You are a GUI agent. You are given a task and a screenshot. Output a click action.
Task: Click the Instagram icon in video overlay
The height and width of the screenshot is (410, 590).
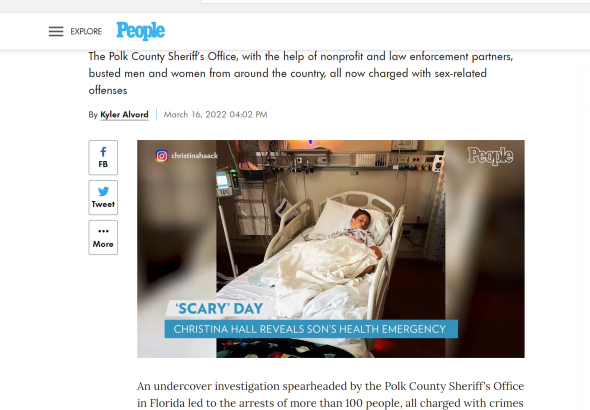pyautogui.click(x=162, y=156)
